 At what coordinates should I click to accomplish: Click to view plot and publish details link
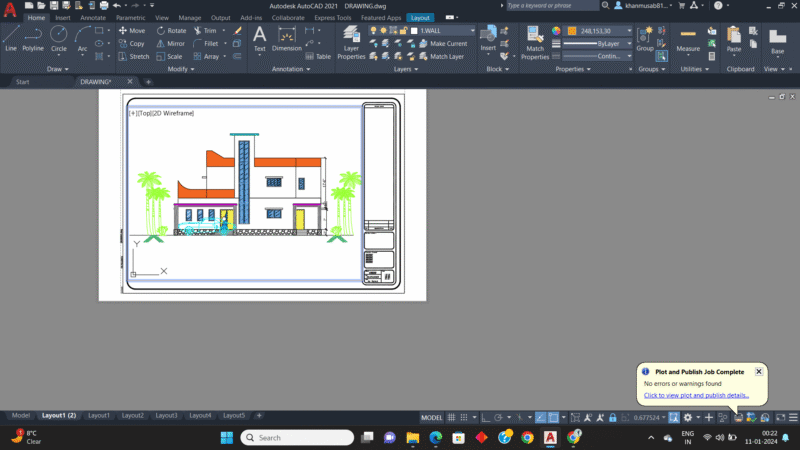(x=696, y=395)
